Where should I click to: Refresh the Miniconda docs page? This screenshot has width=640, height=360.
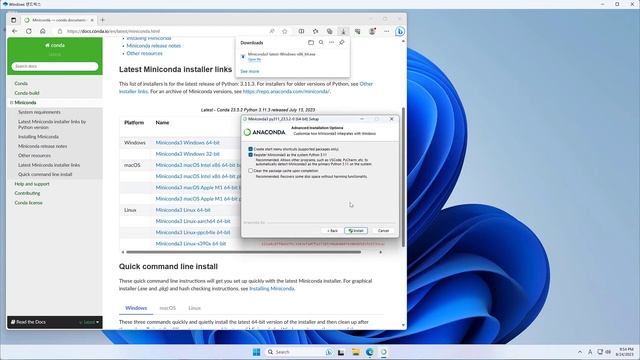click(29, 31)
